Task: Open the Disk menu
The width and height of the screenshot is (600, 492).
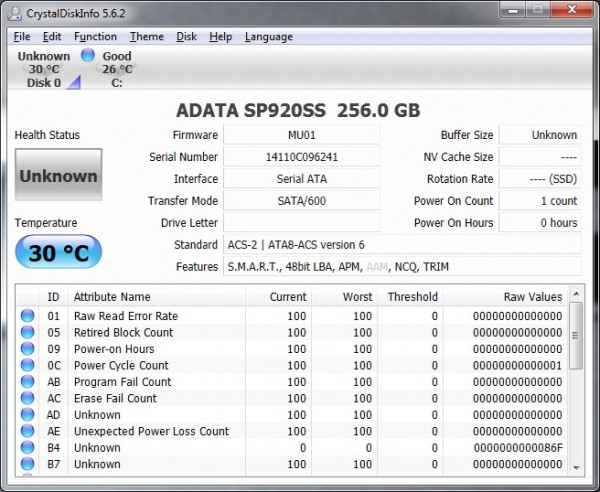Action: (186, 37)
